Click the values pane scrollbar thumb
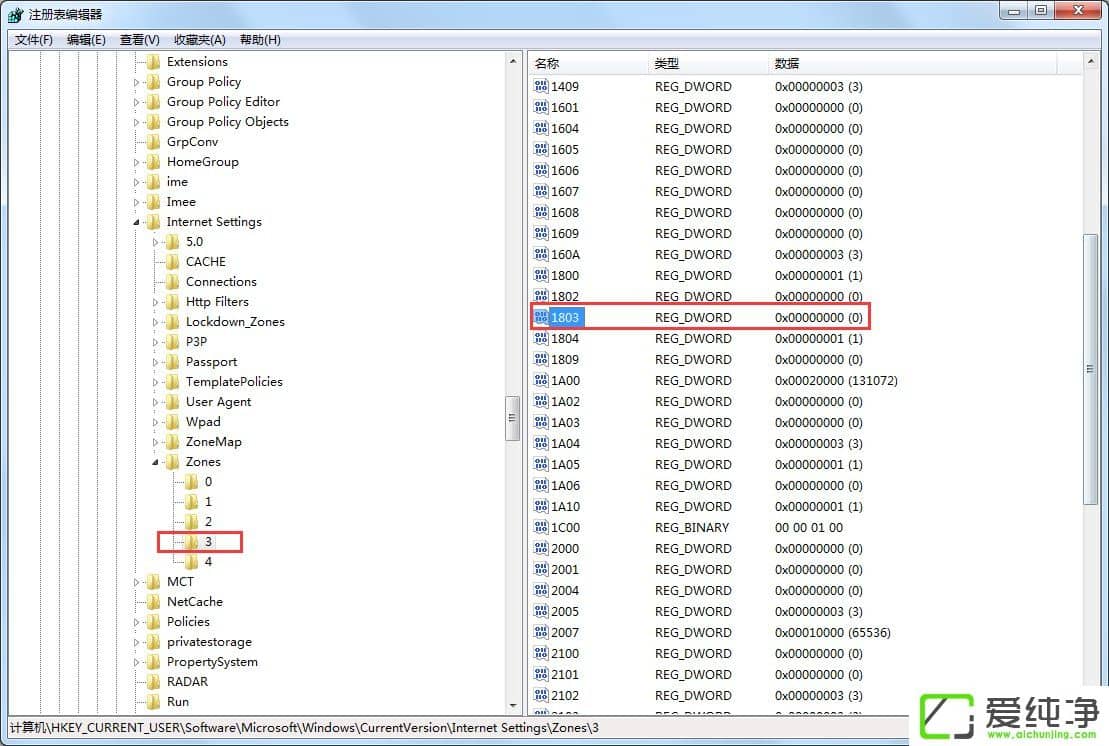1109x746 pixels. click(x=1090, y=369)
